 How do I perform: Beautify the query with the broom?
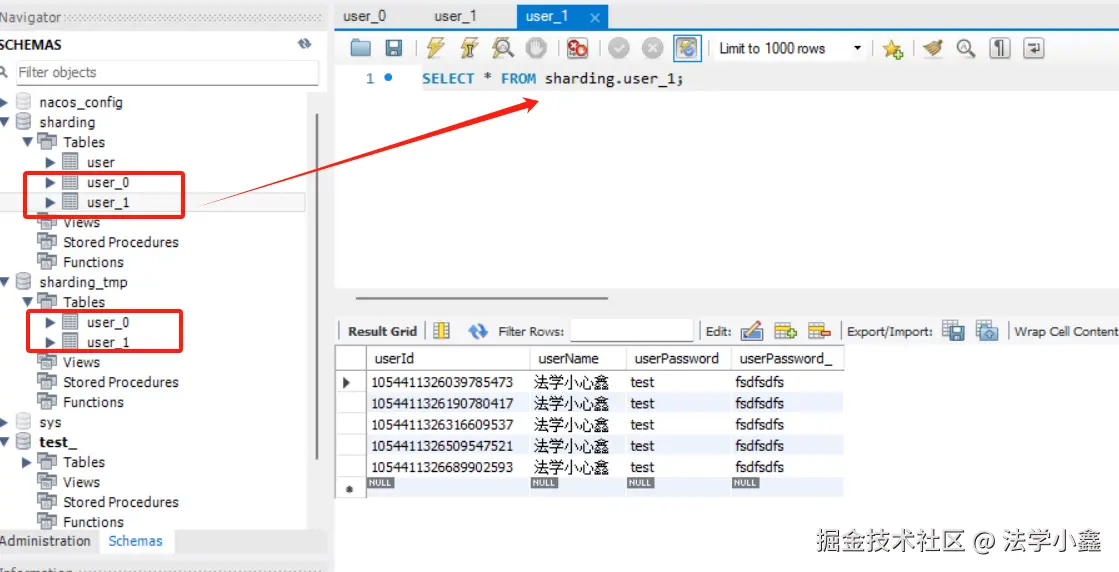932,48
